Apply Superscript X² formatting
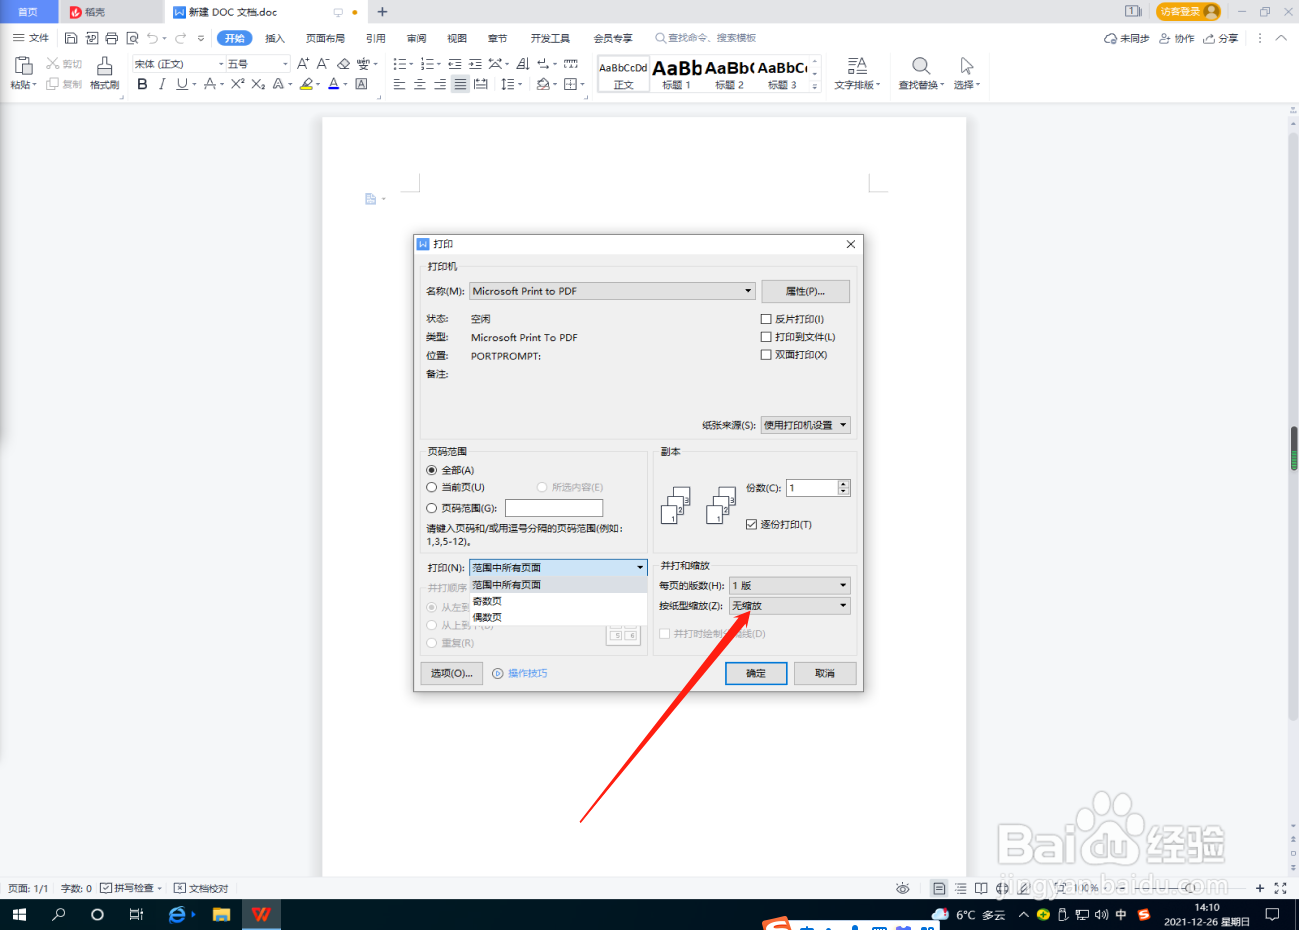Viewport: 1299px width, 930px height. pyautogui.click(x=237, y=85)
